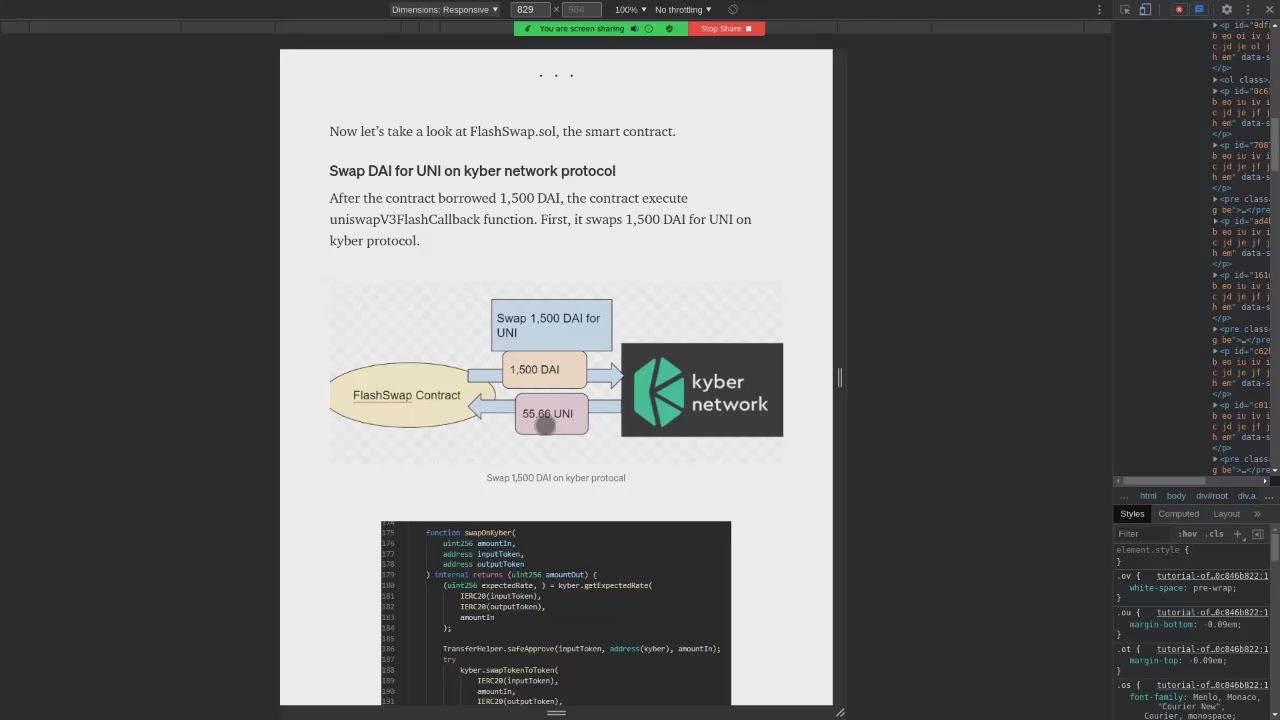Expand the p id="708" element node

point(1216,144)
